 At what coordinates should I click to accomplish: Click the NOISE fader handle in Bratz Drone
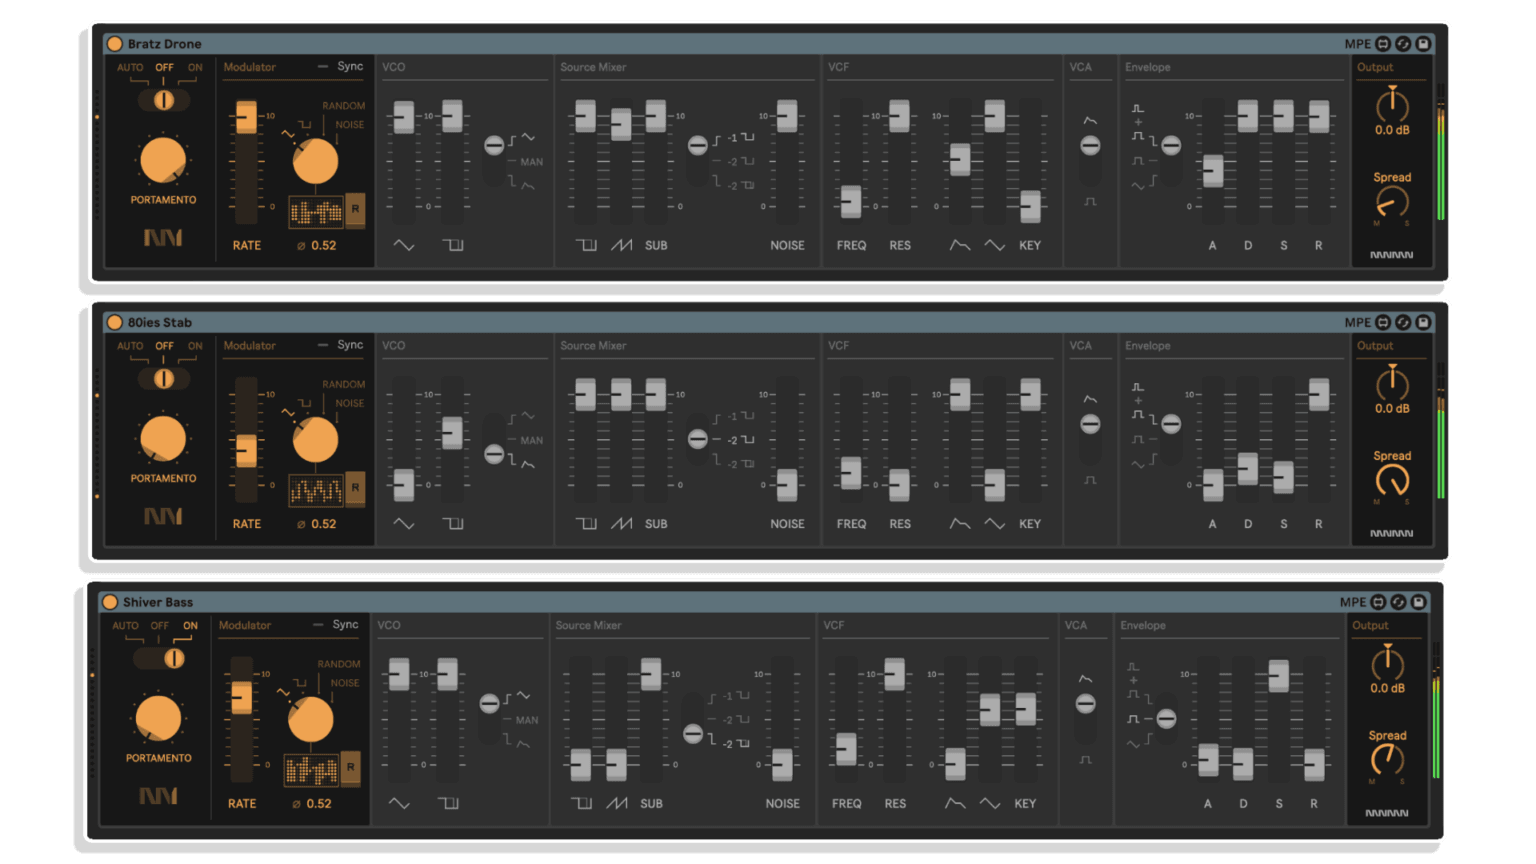[x=787, y=115]
